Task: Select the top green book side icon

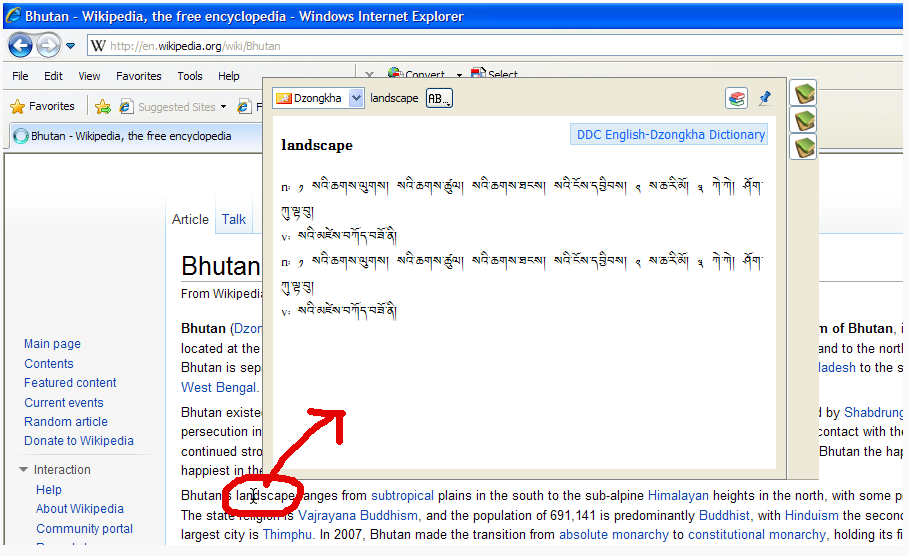Action: click(x=804, y=94)
